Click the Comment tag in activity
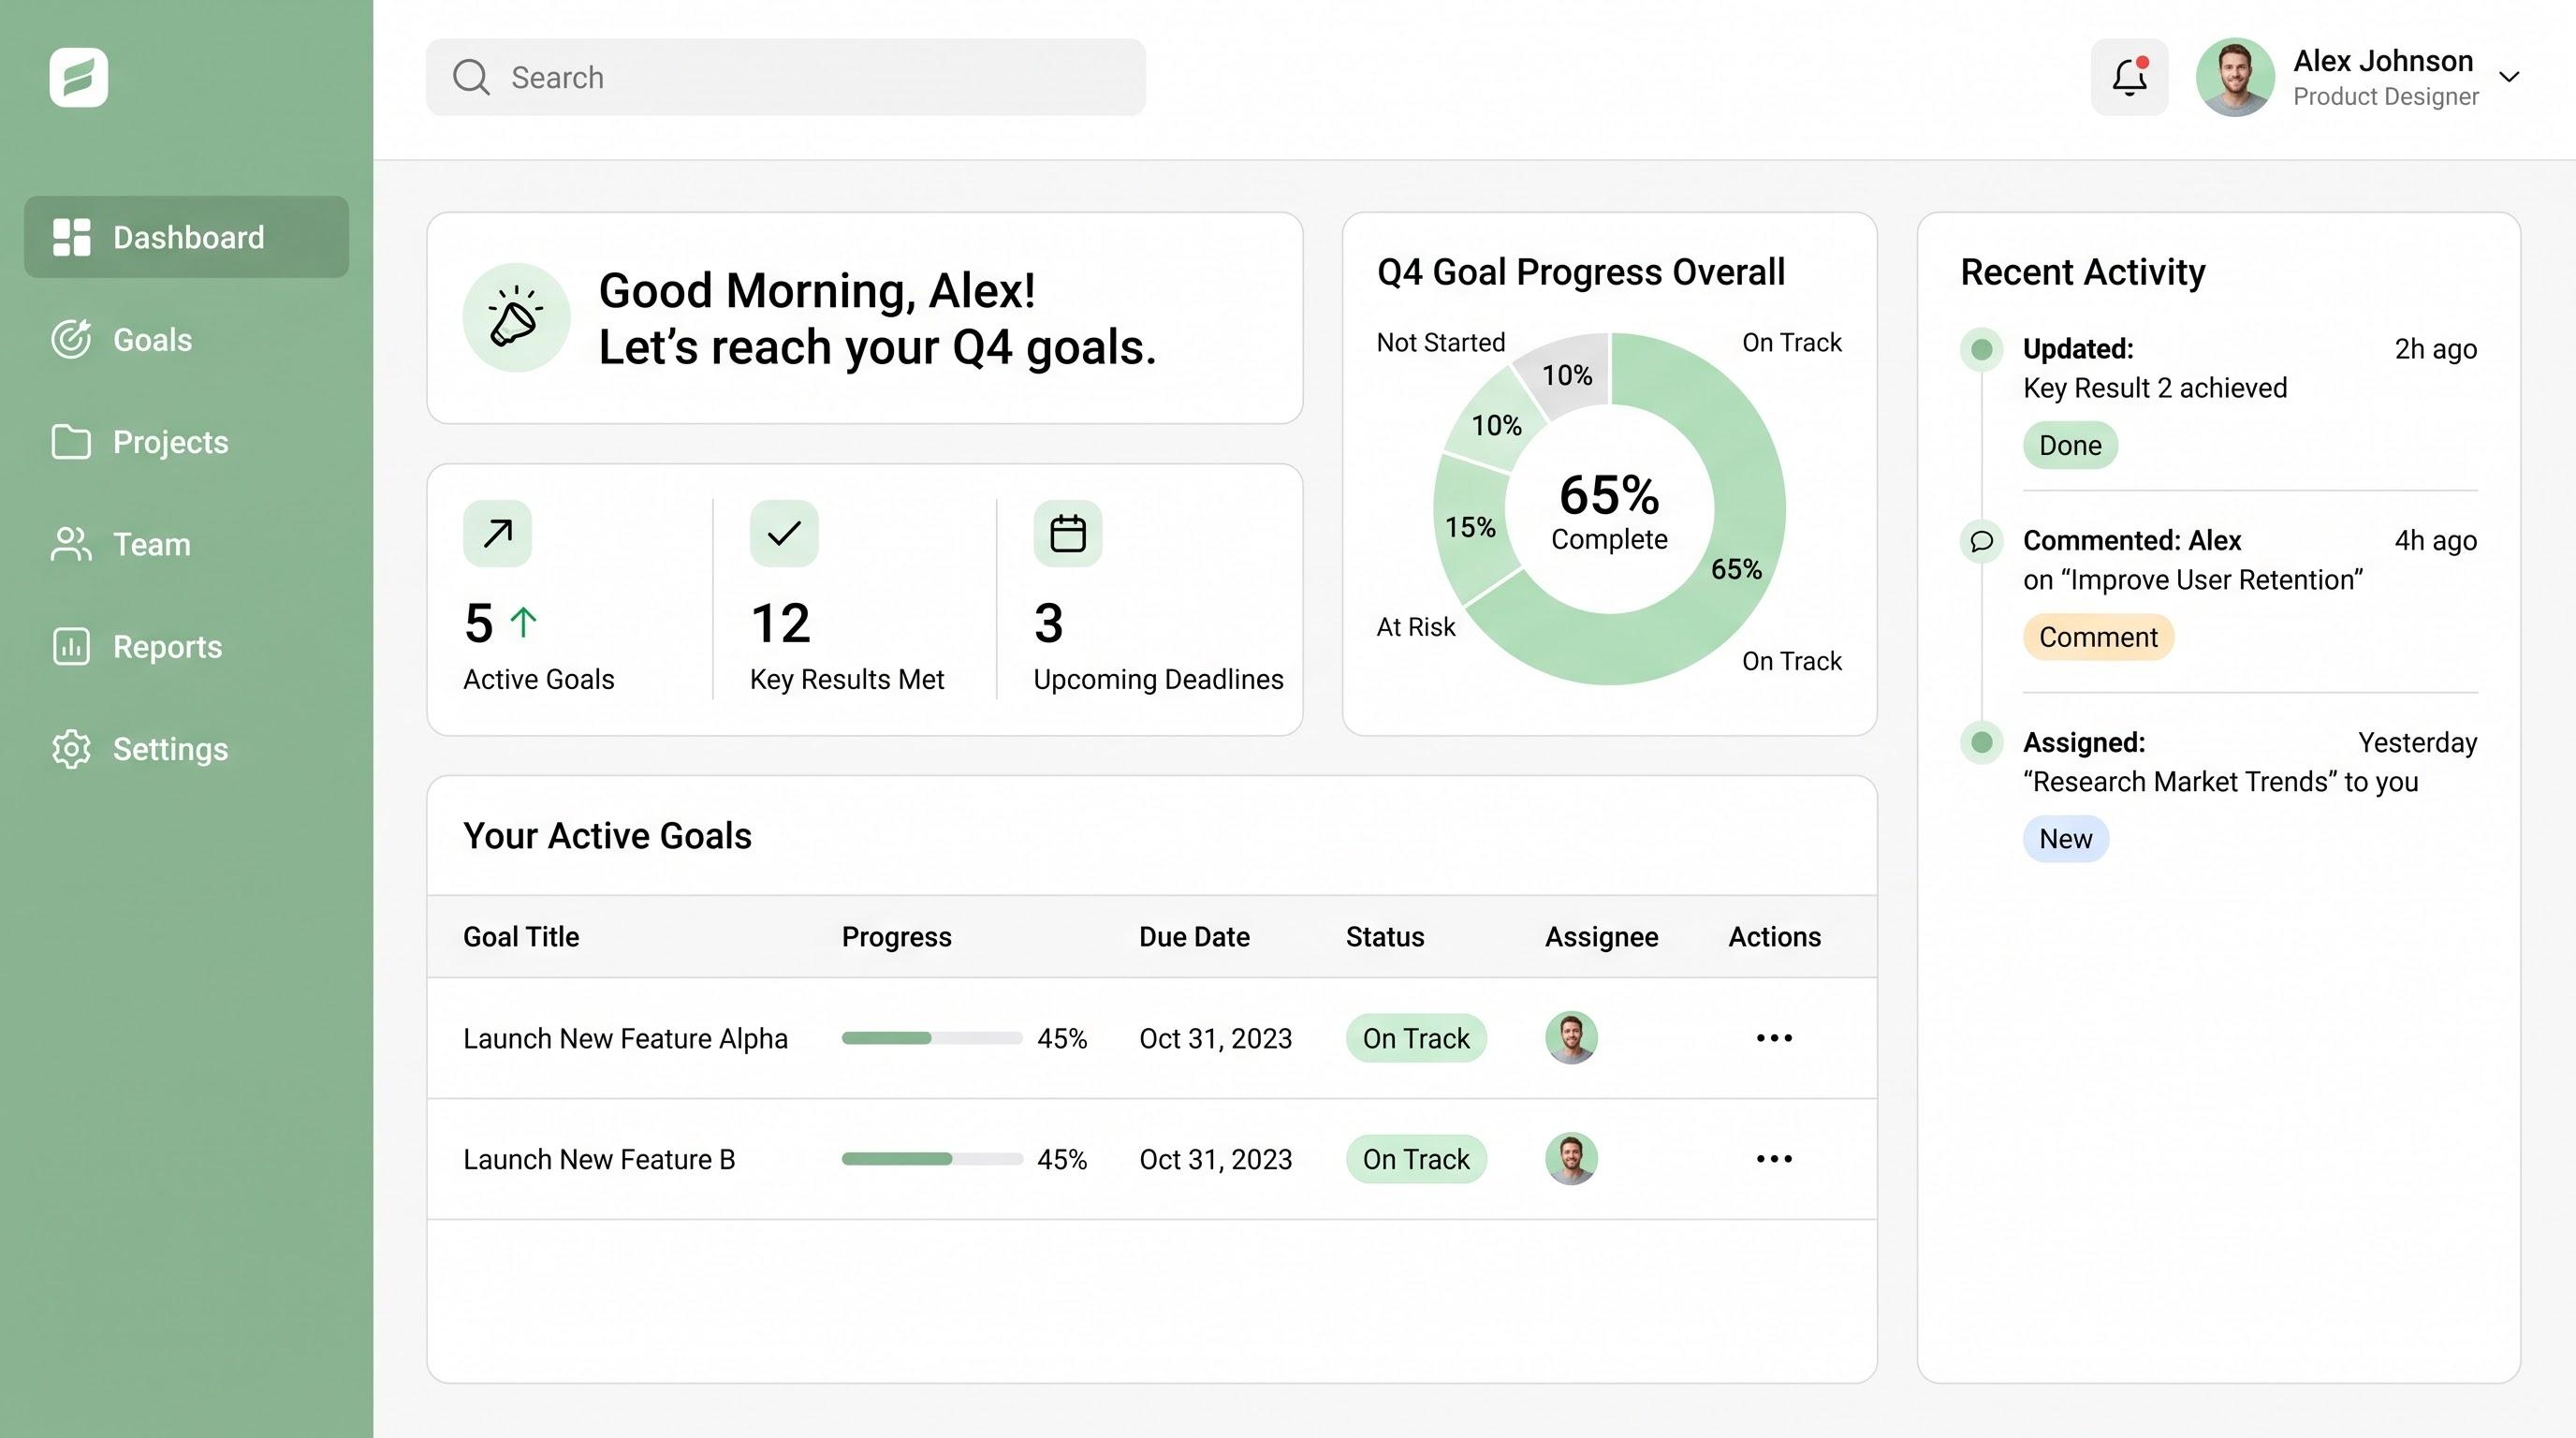2576x1438 pixels. 2098,637
